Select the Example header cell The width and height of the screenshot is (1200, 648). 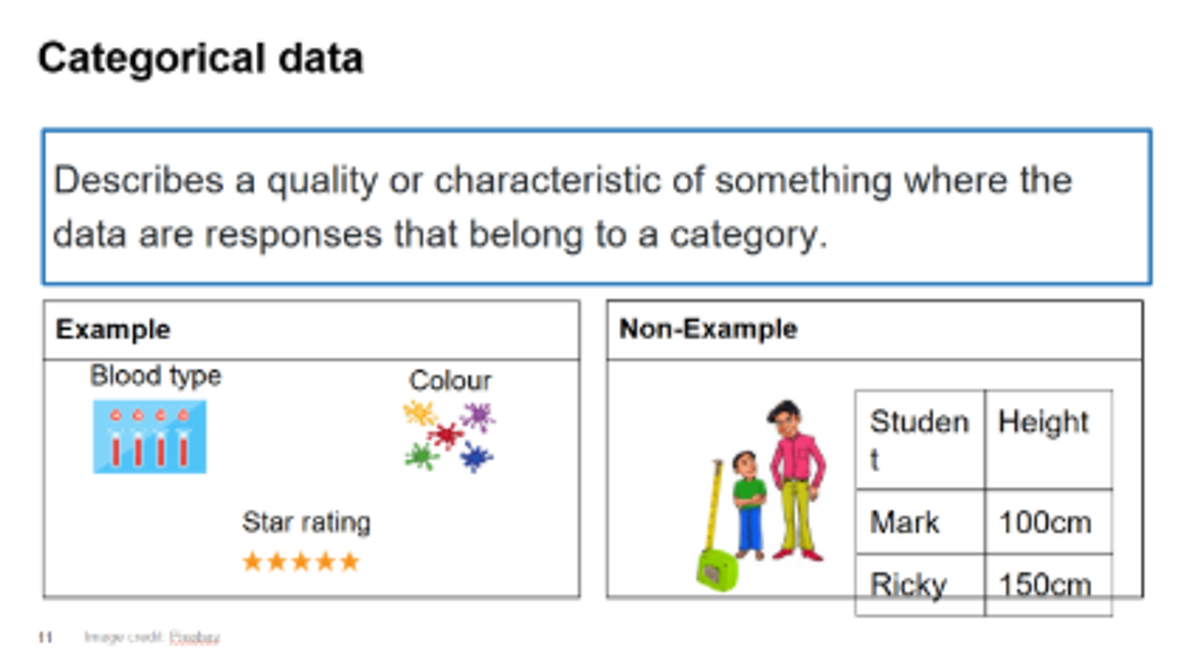point(311,330)
